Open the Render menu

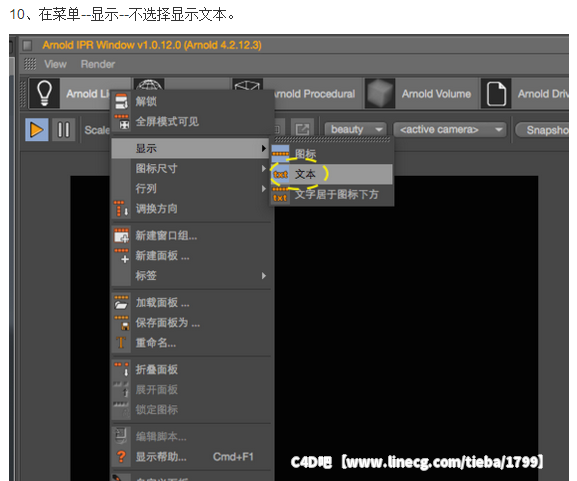coord(98,64)
